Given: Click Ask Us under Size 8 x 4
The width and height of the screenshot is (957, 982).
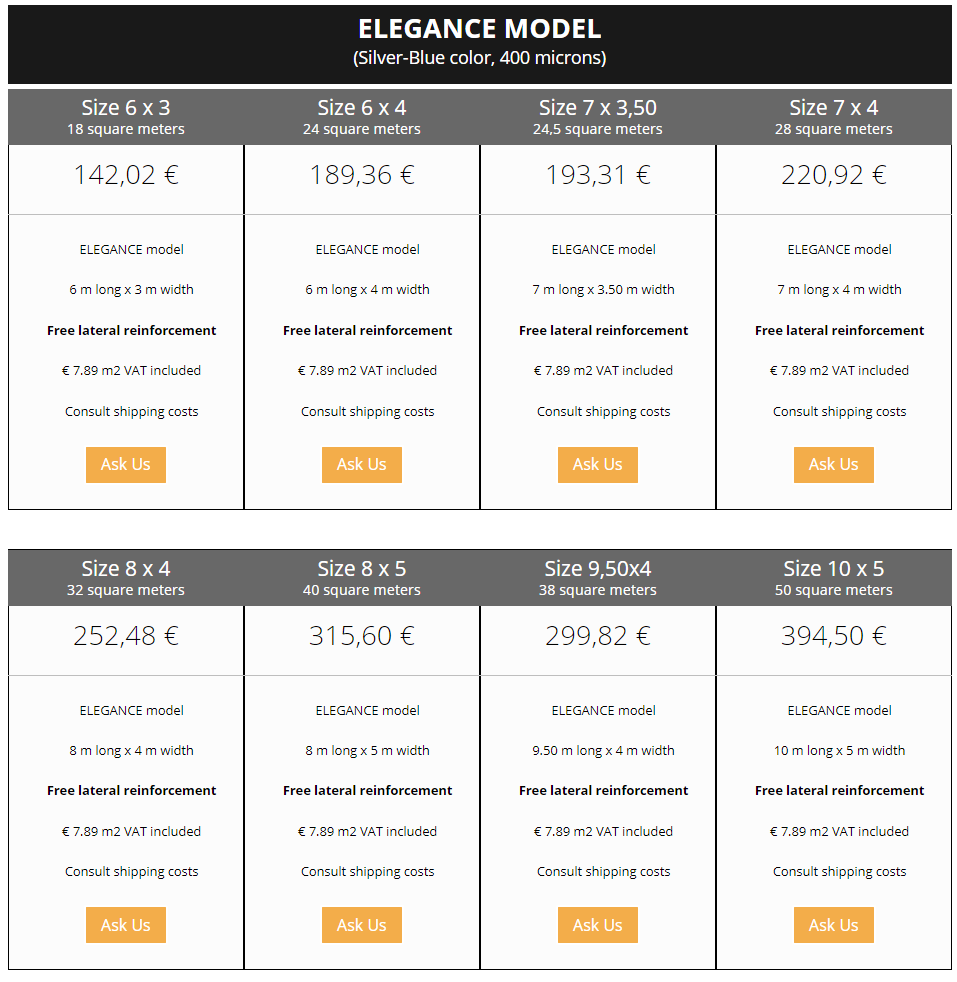Looking at the screenshot, I should coord(126,925).
